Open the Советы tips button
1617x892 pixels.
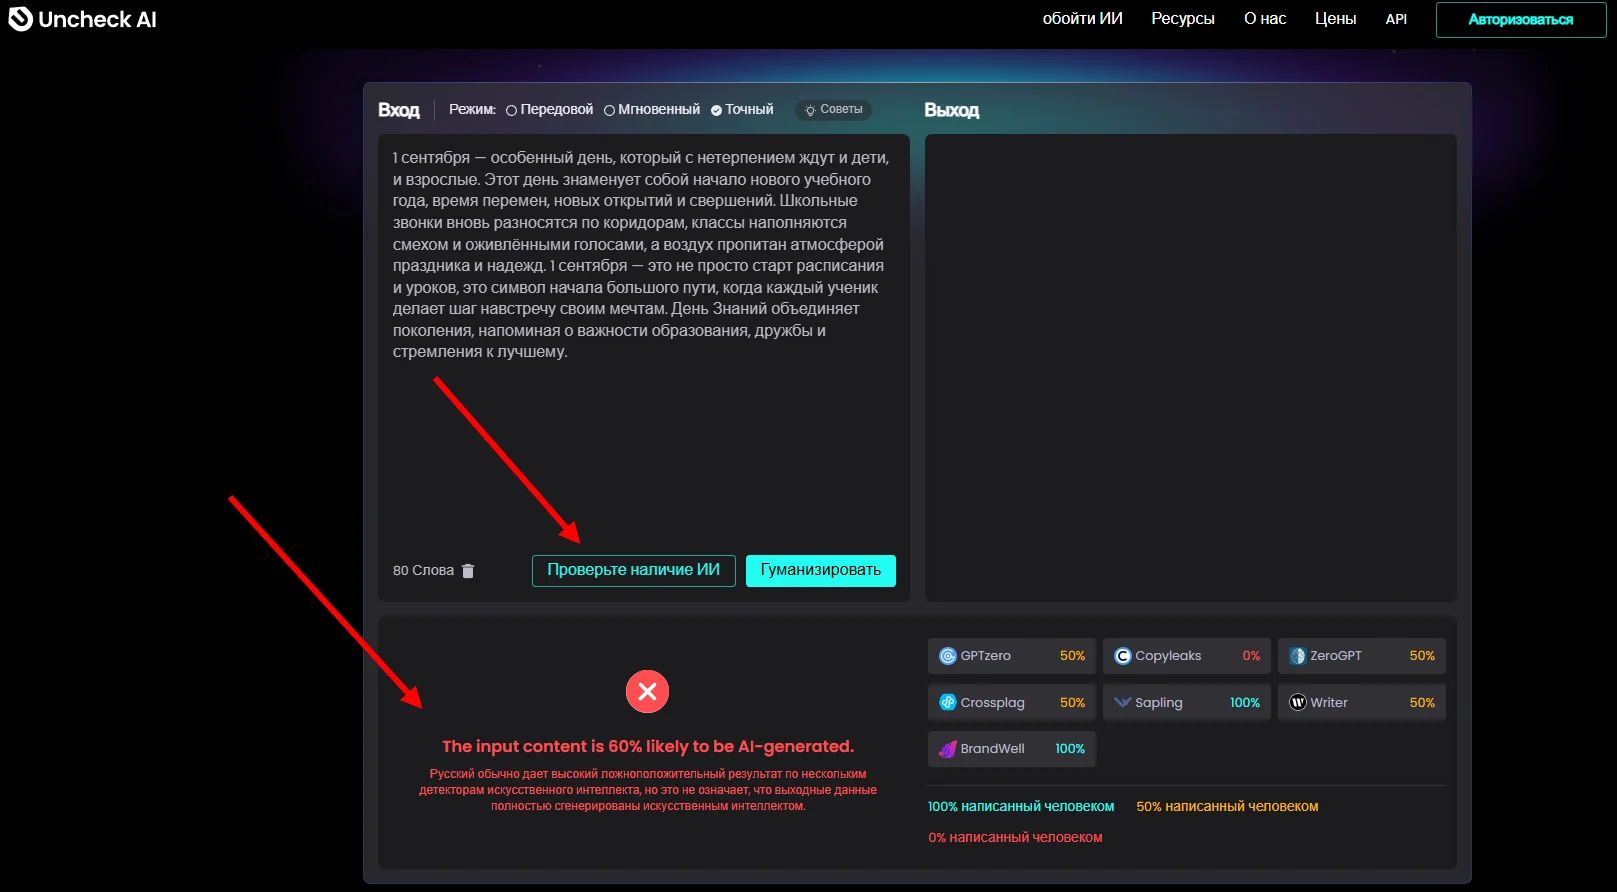tap(833, 110)
